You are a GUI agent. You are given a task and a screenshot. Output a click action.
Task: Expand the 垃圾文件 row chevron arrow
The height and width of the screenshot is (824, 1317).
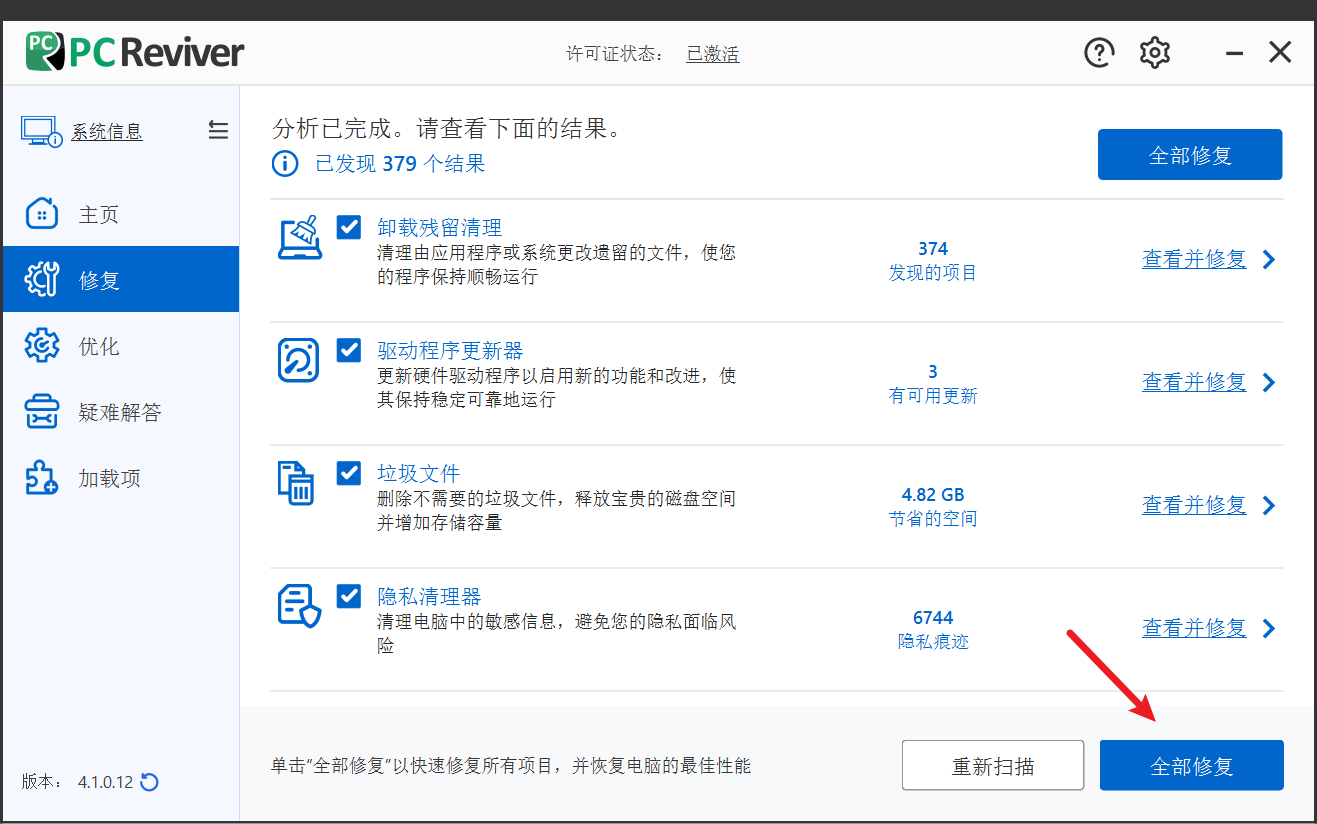coord(1269,506)
